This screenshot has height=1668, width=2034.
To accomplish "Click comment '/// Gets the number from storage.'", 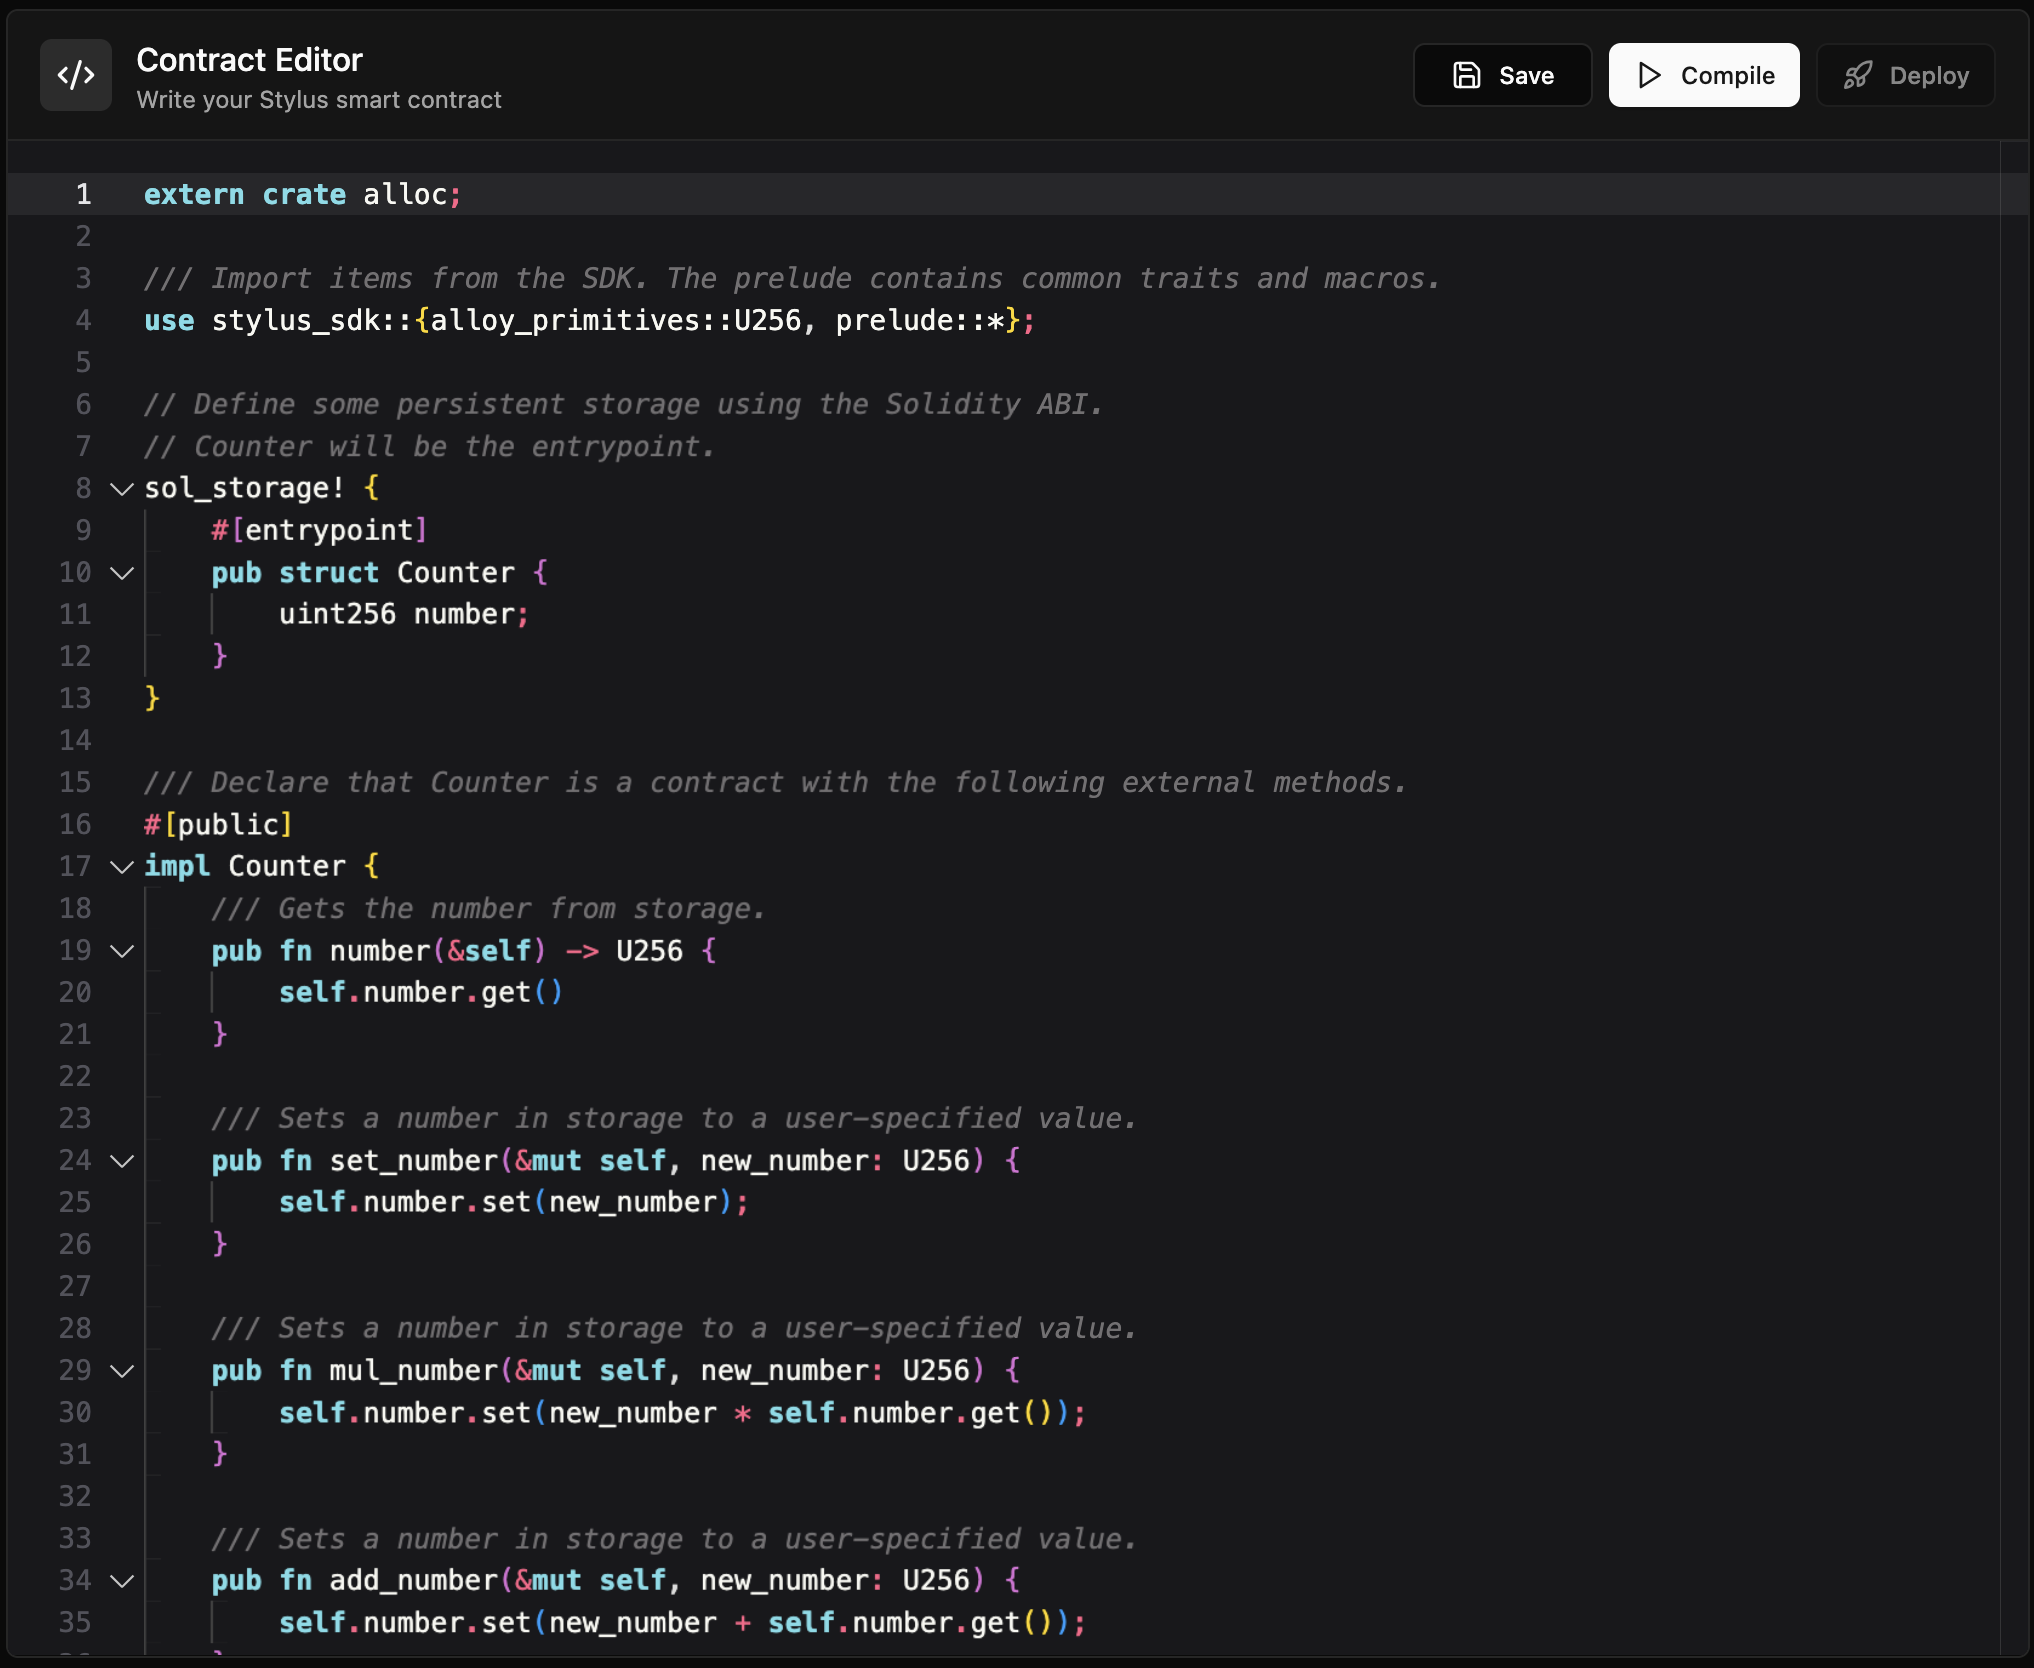I will click(x=488, y=908).
